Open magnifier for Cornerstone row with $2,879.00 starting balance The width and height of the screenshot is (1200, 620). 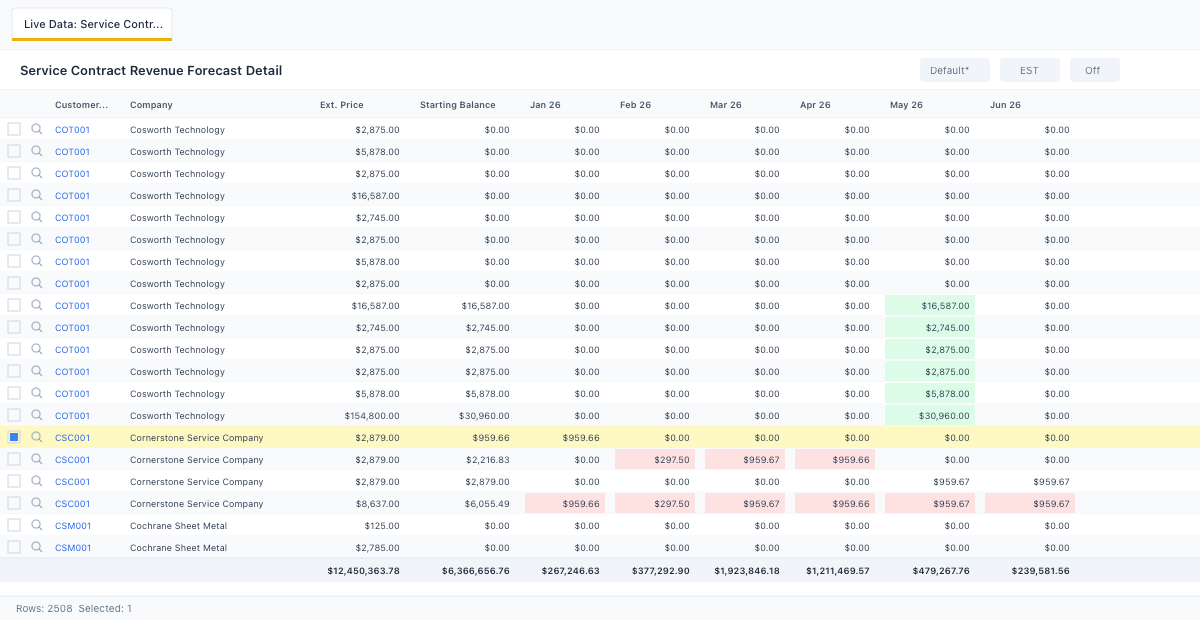(37, 481)
